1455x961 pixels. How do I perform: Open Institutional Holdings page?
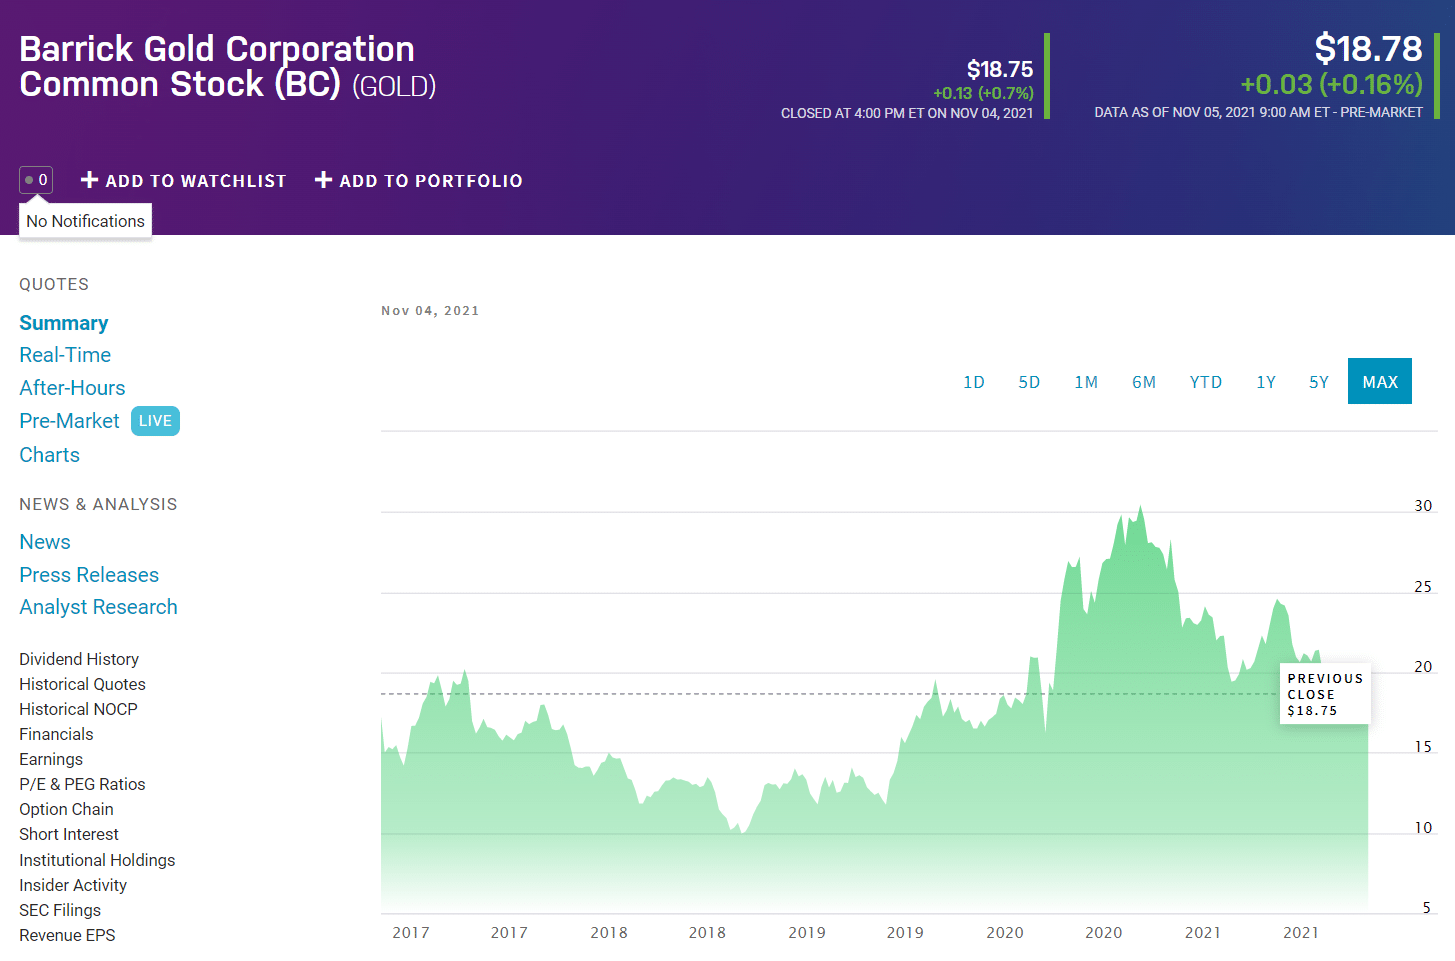[x=97, y=860]
